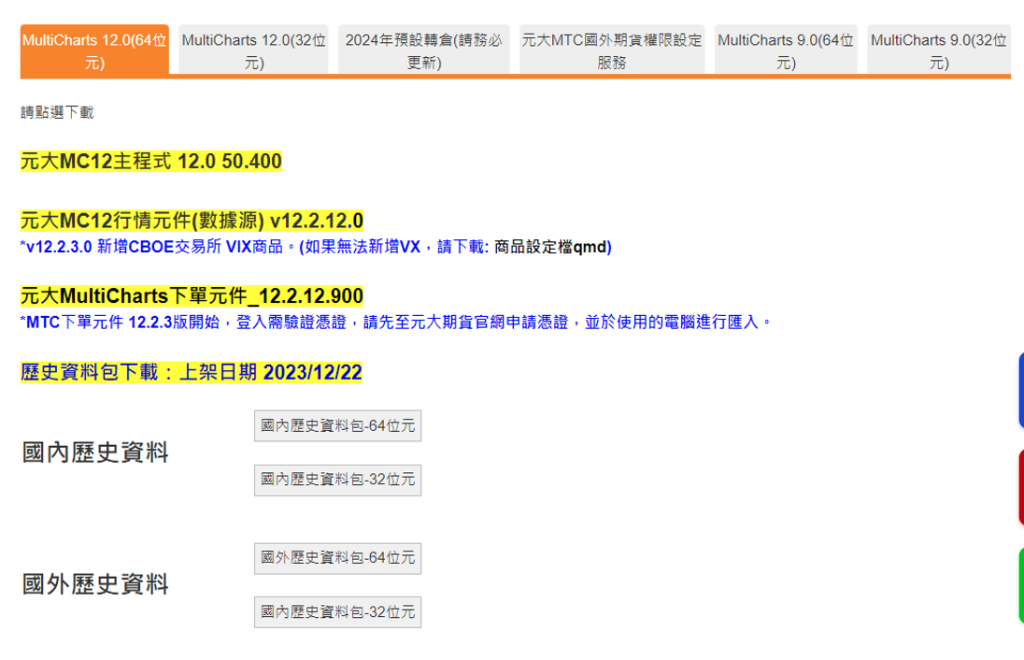
Task: Switch to the MultiCharts 9.0(64位元) tab
Action: click(786, 51)
